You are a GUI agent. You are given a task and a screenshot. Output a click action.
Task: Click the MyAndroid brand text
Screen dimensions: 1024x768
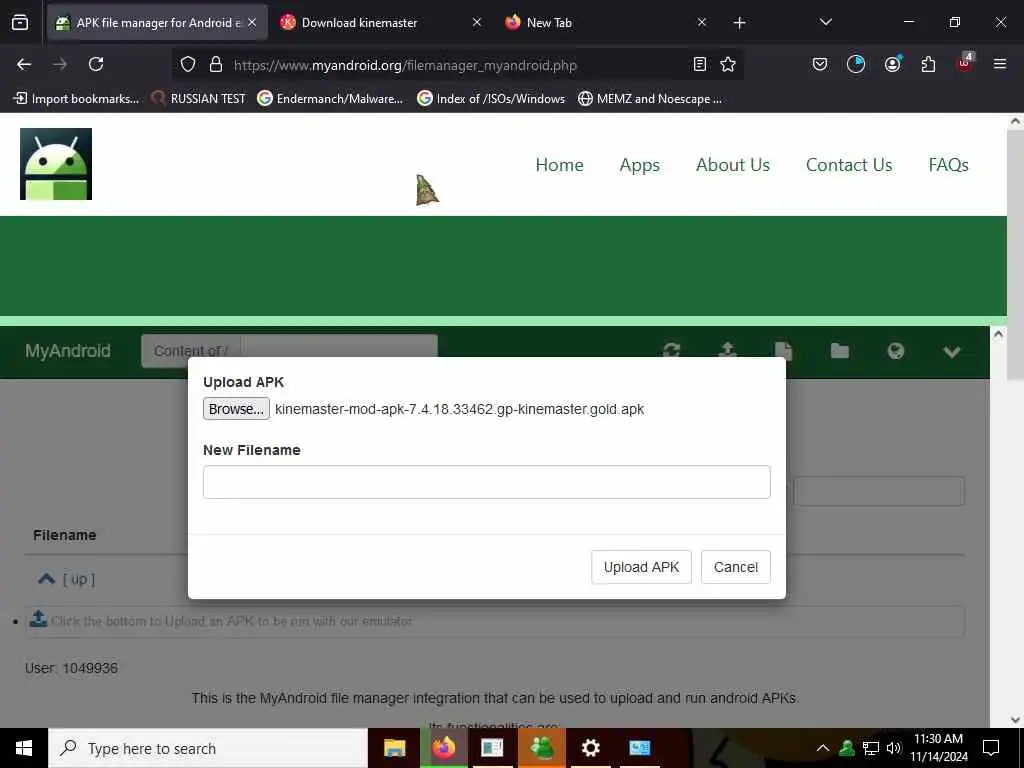[x=68, y=351]
